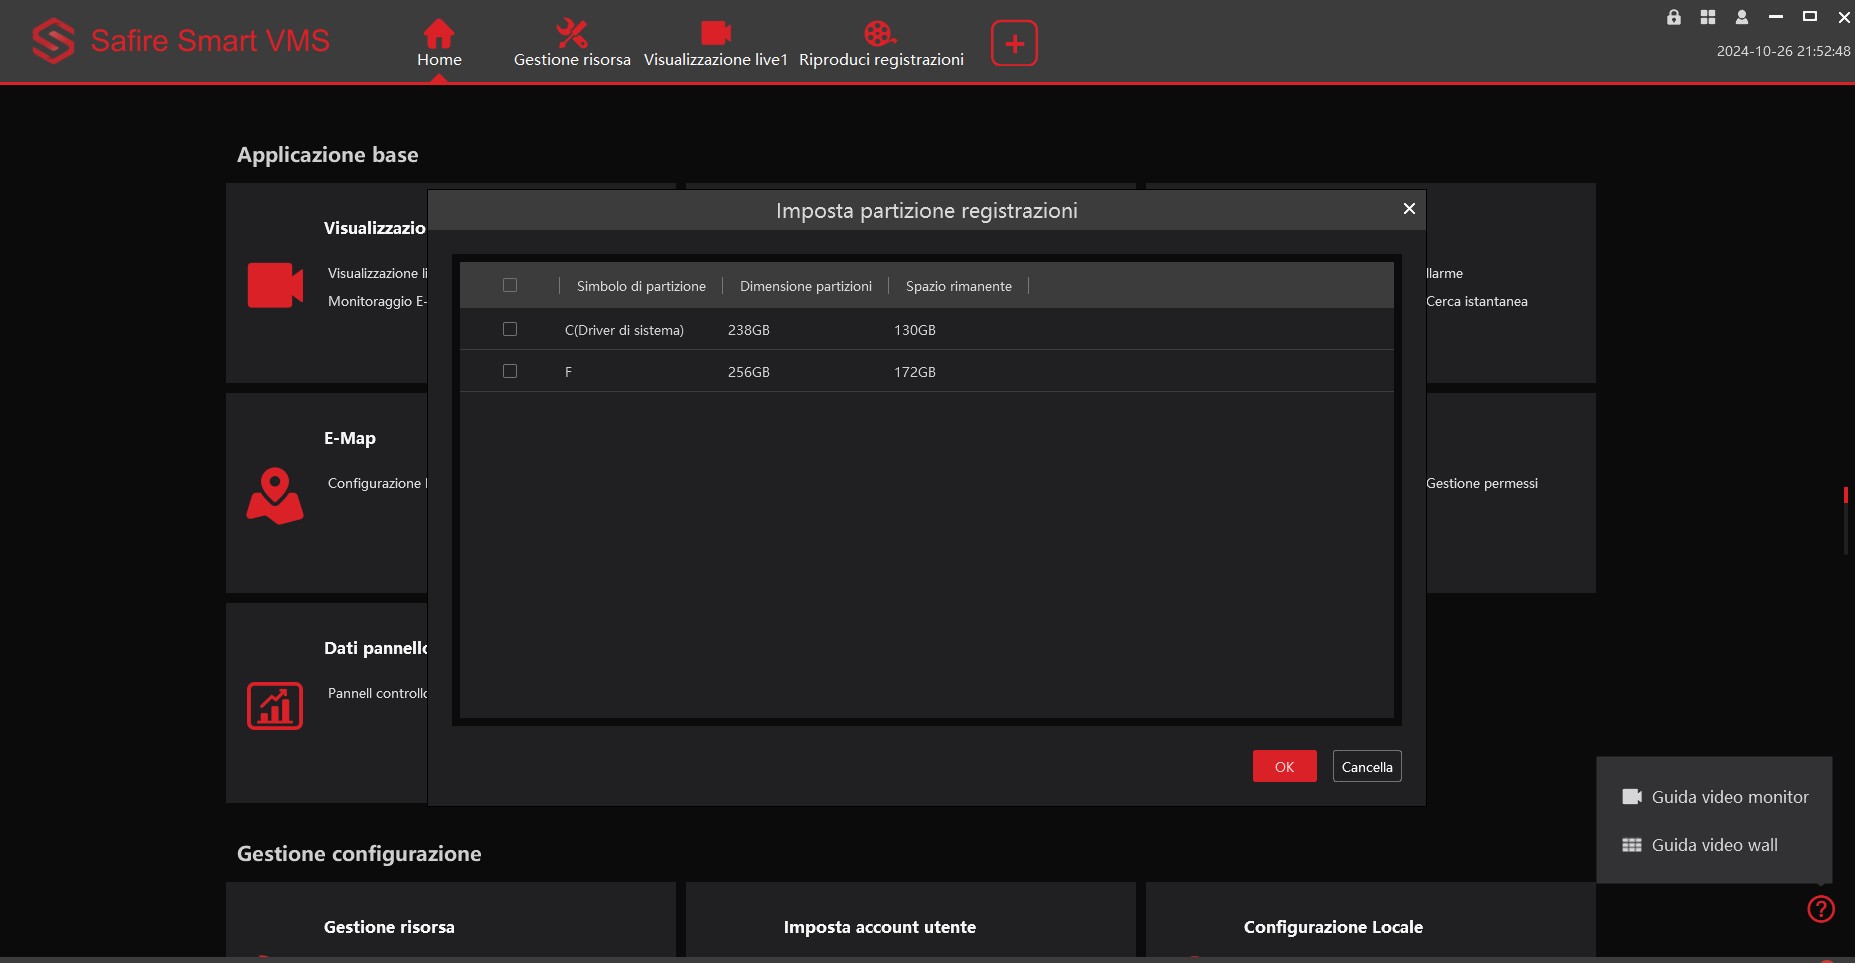Open Guida video wall
This screenshot has width=1855, height=963.
(1700, 845)
